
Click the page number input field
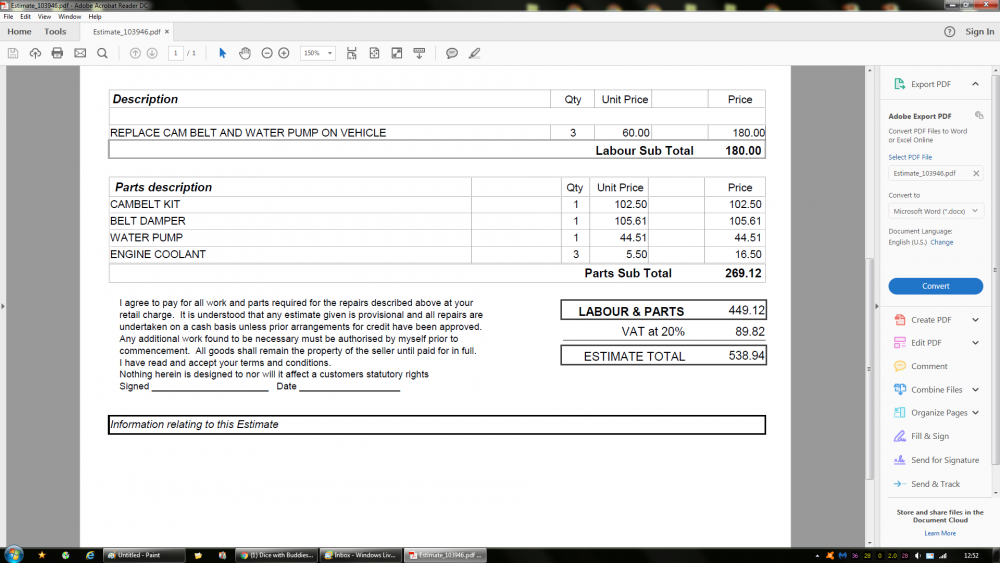pos(175,54)
